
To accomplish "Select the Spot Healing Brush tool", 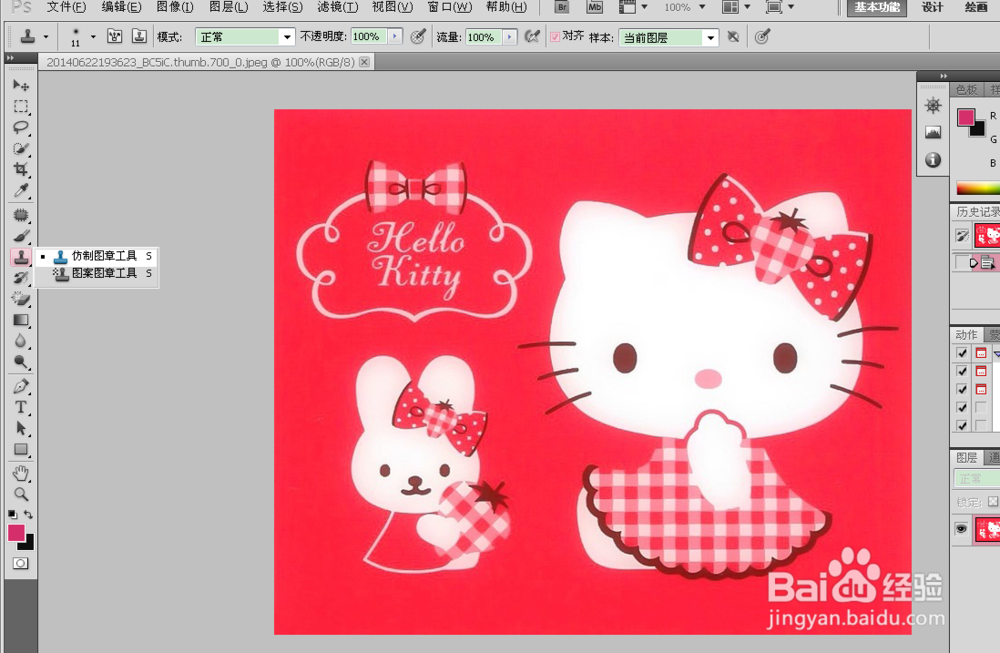I will coord(20,215).
